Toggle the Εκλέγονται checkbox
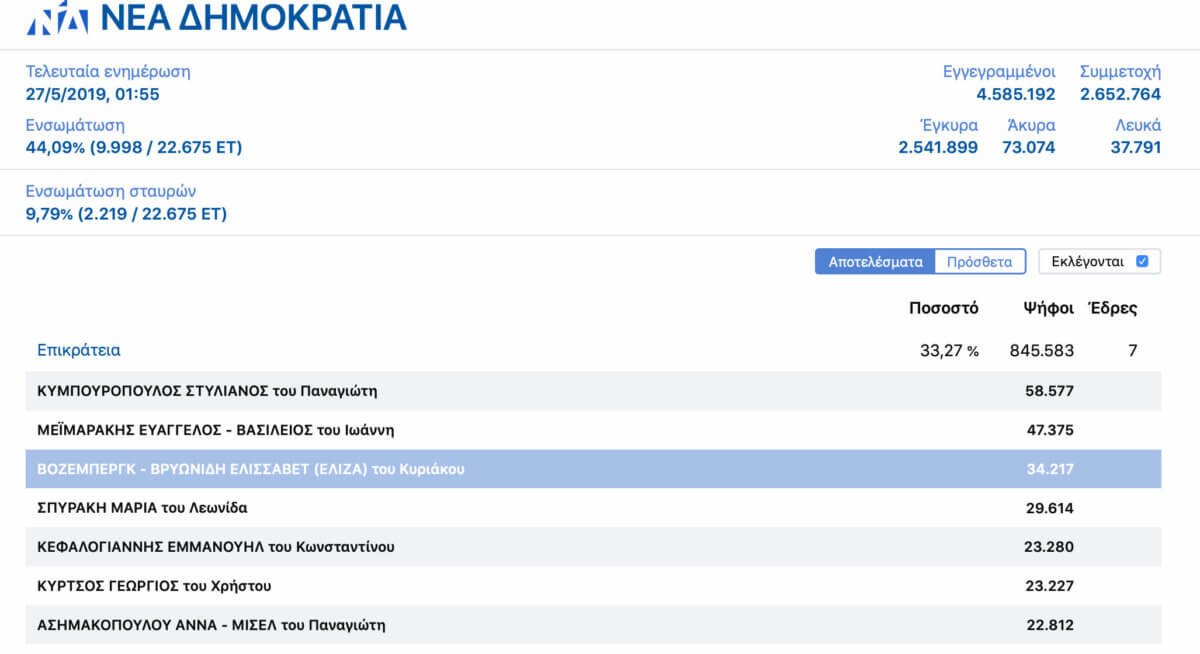This screenshot has height=654, width=1200. point(1142,262)
